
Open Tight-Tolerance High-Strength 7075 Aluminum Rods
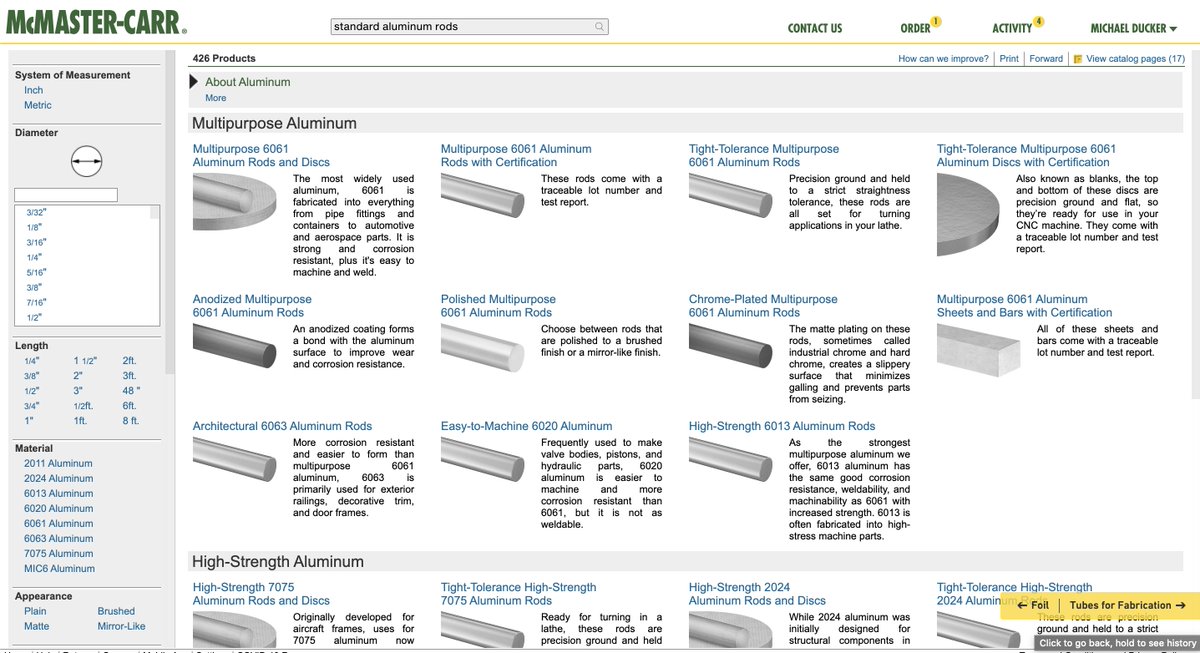518,594
